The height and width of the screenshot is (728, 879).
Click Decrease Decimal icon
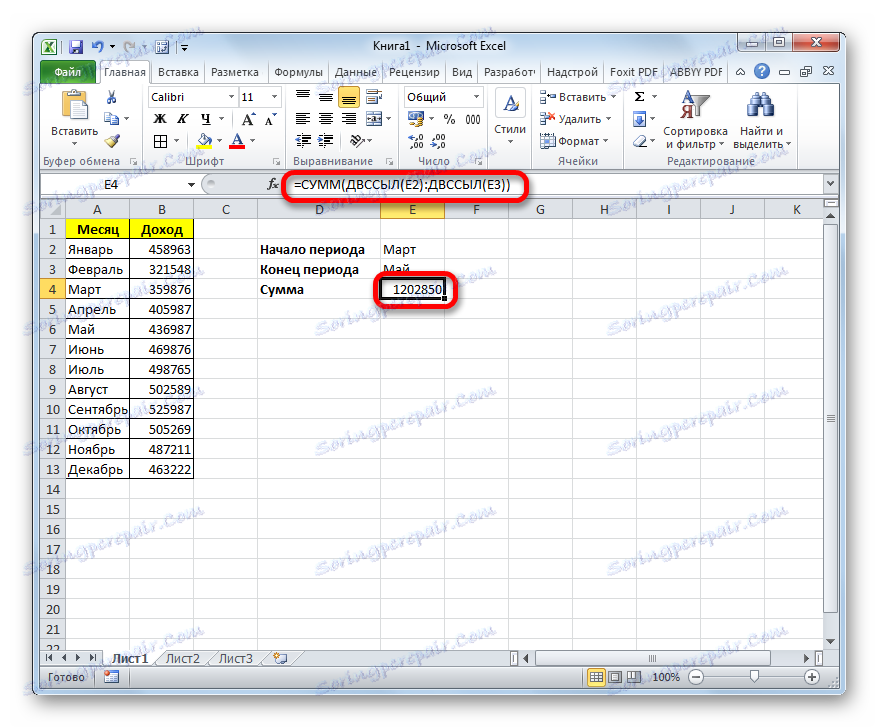[438, 141]
